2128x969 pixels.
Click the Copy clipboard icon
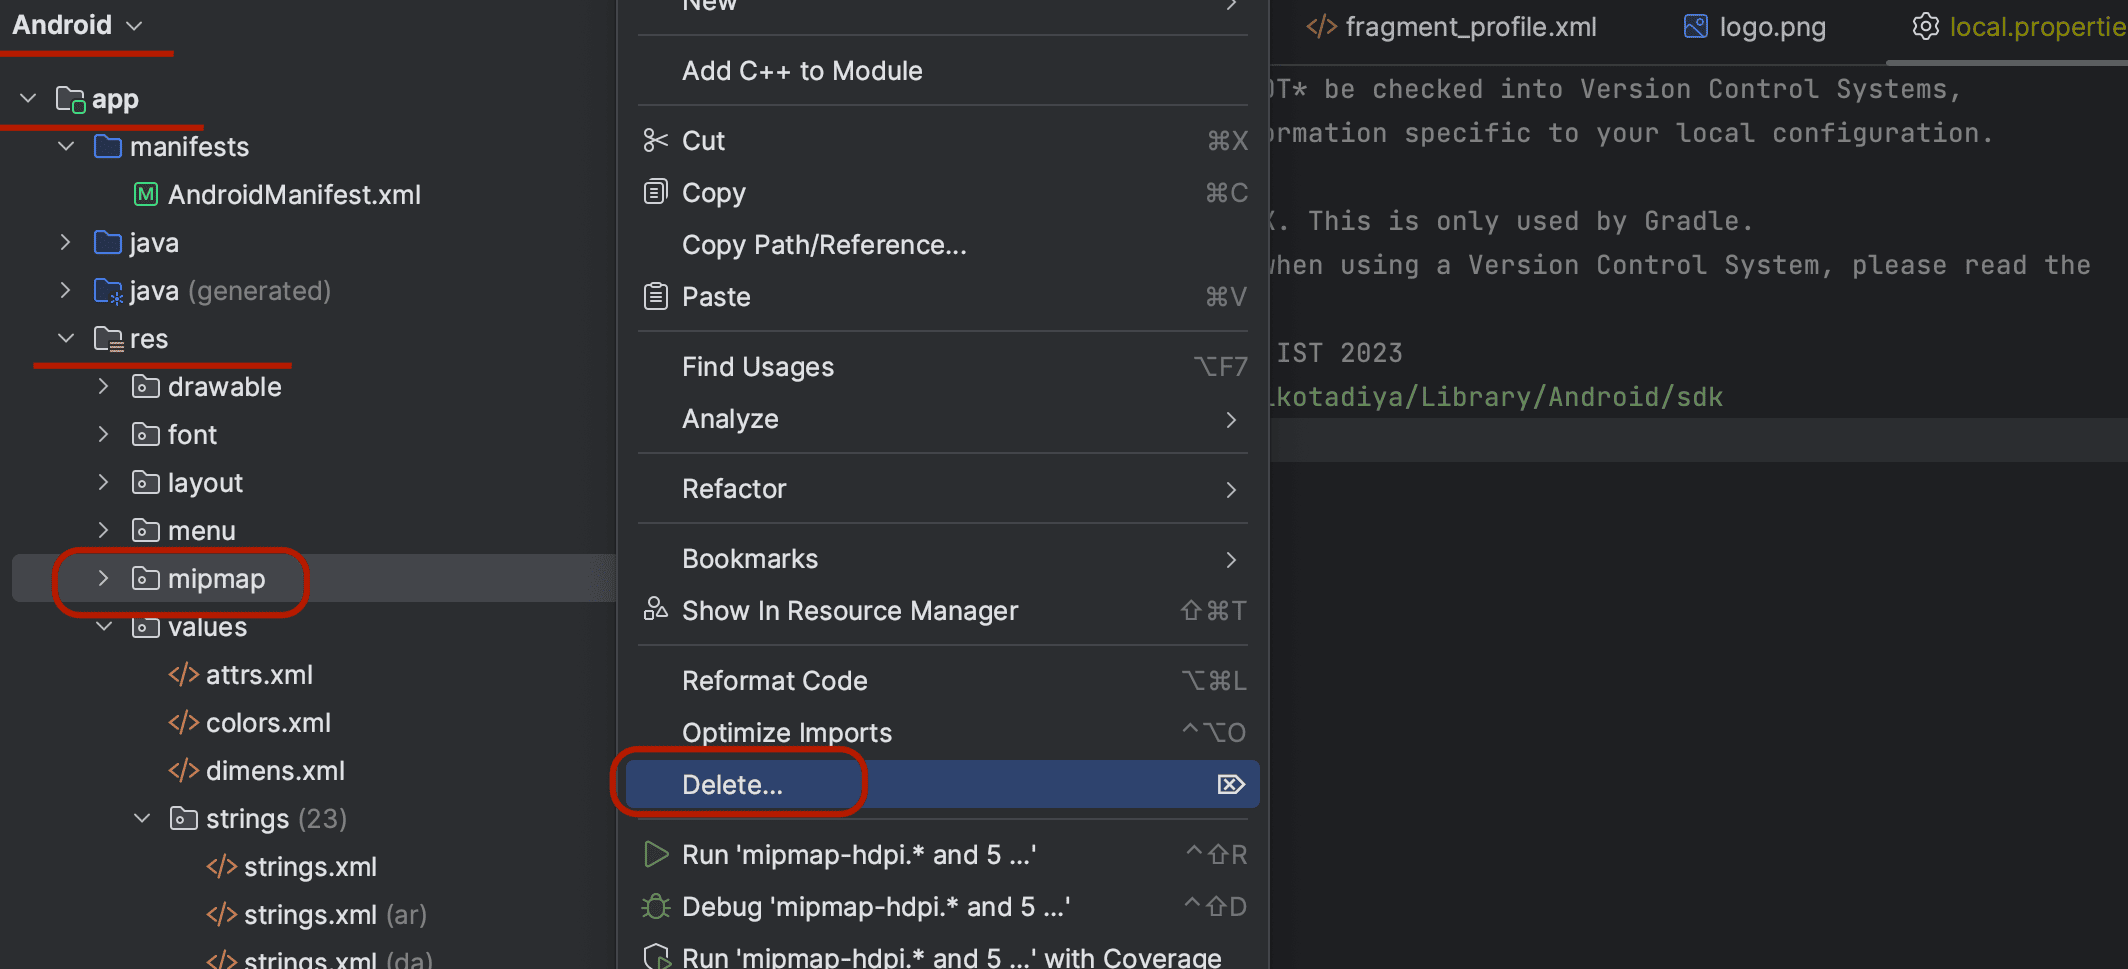(655, 192)
